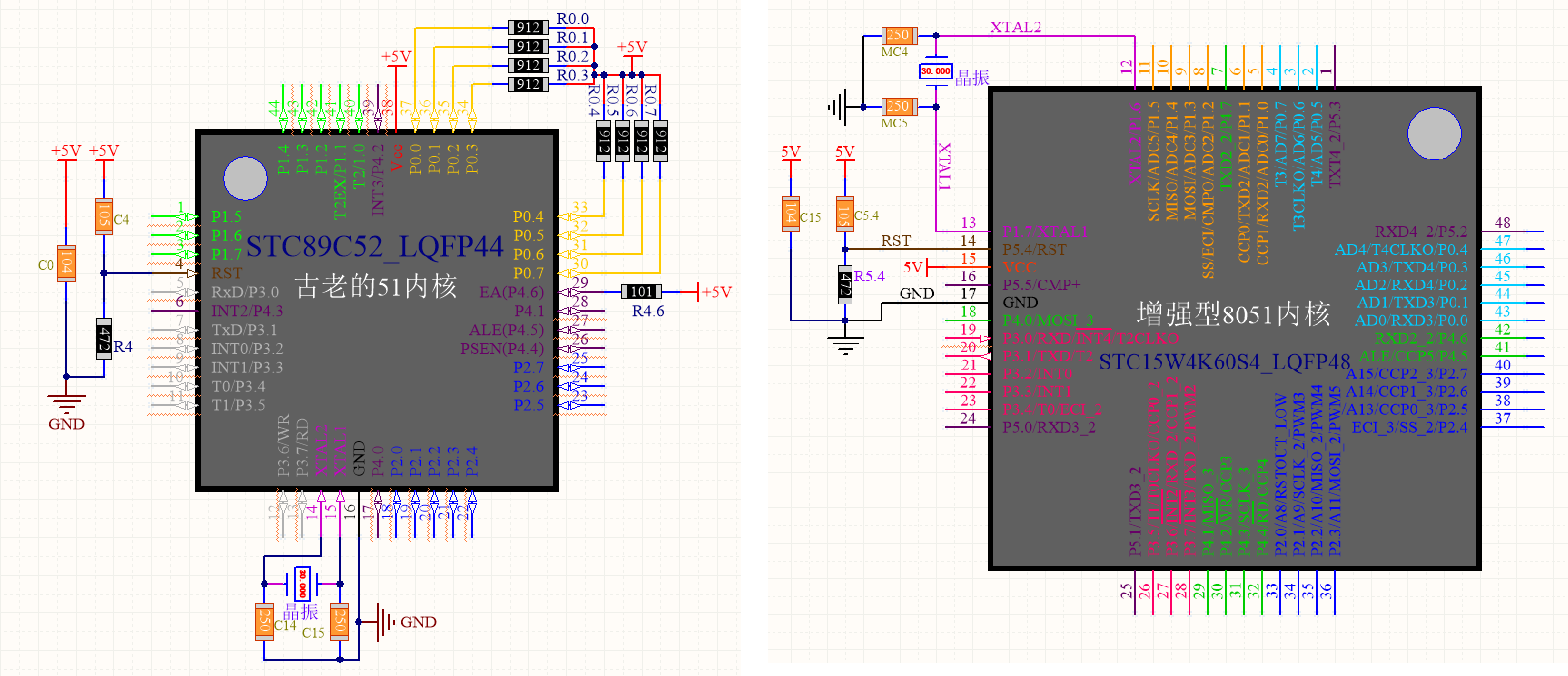
Task: Select resistor R4.6 marked 101
Action: (640, 292)
